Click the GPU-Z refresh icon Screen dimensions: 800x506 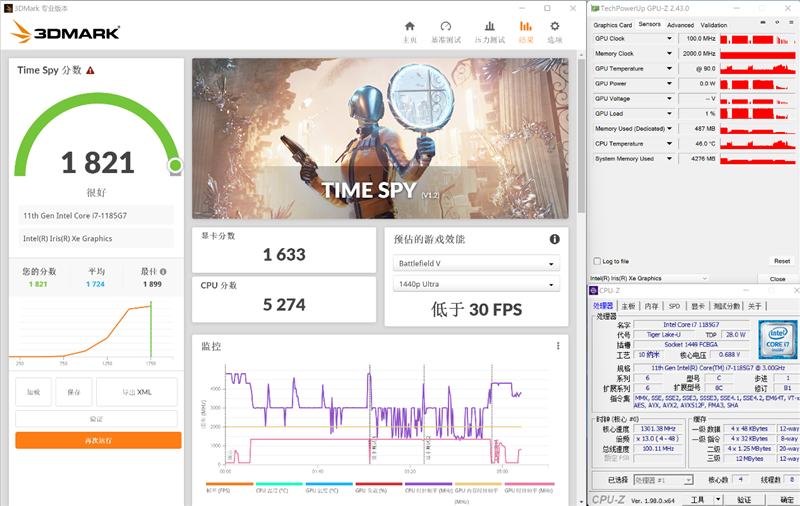777,22
